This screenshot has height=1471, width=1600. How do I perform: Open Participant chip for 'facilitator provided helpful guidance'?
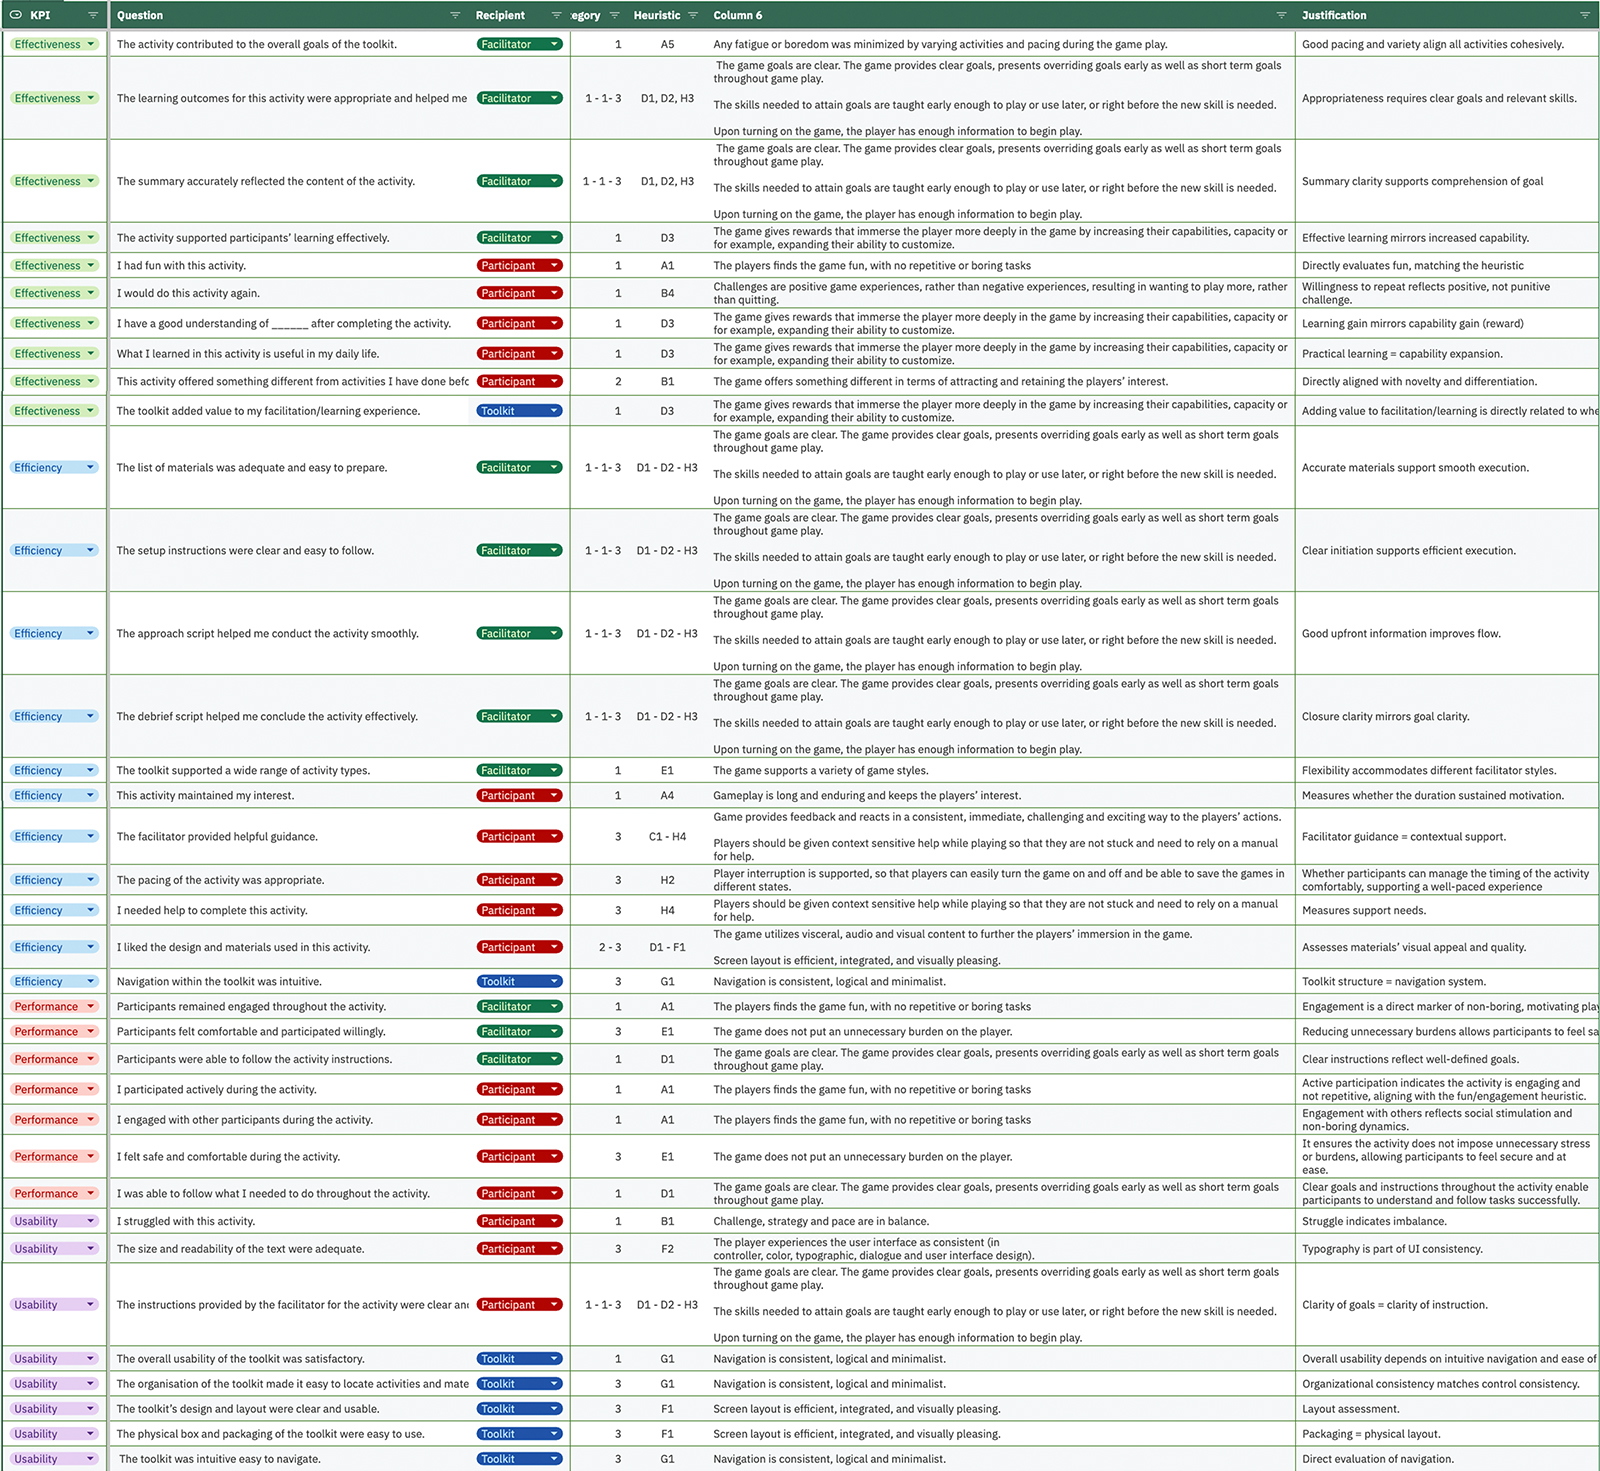click(x=519, y=837)
